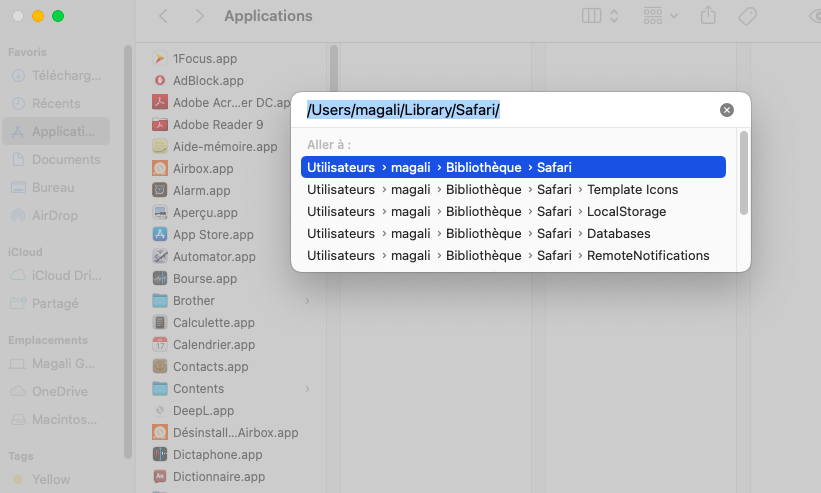Open the group-by options dropdown
The height and width of the screenshot is (493, 821).
click(x=660, y=16)
